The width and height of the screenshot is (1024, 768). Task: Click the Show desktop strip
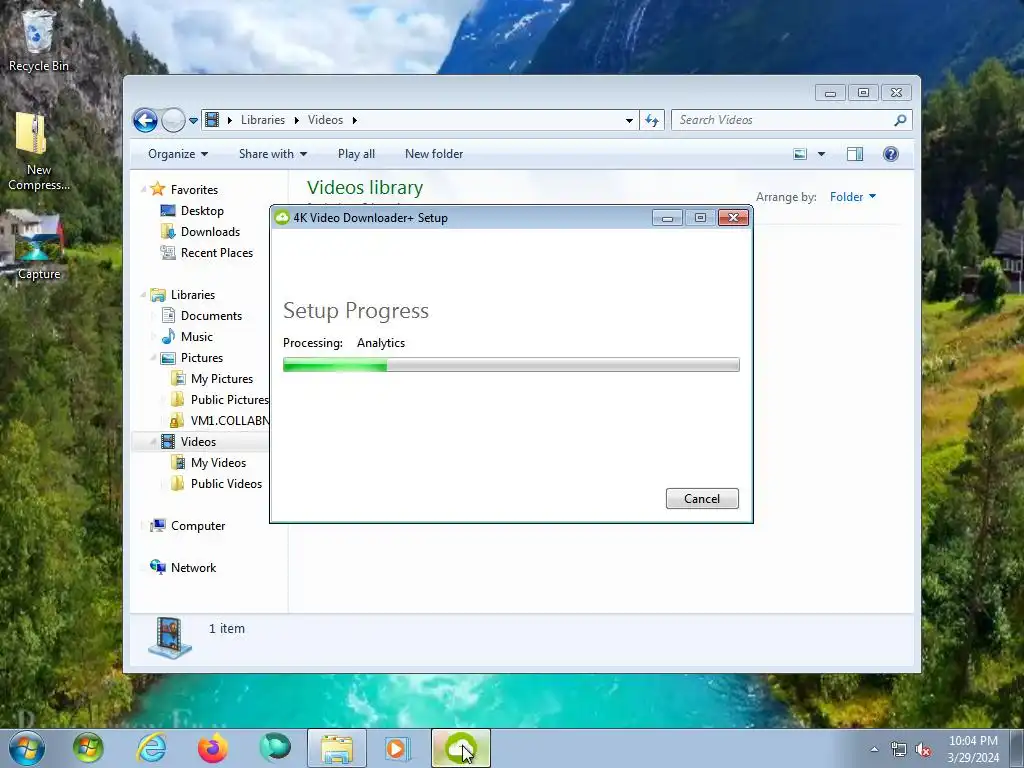click(x=1017, y=748)
